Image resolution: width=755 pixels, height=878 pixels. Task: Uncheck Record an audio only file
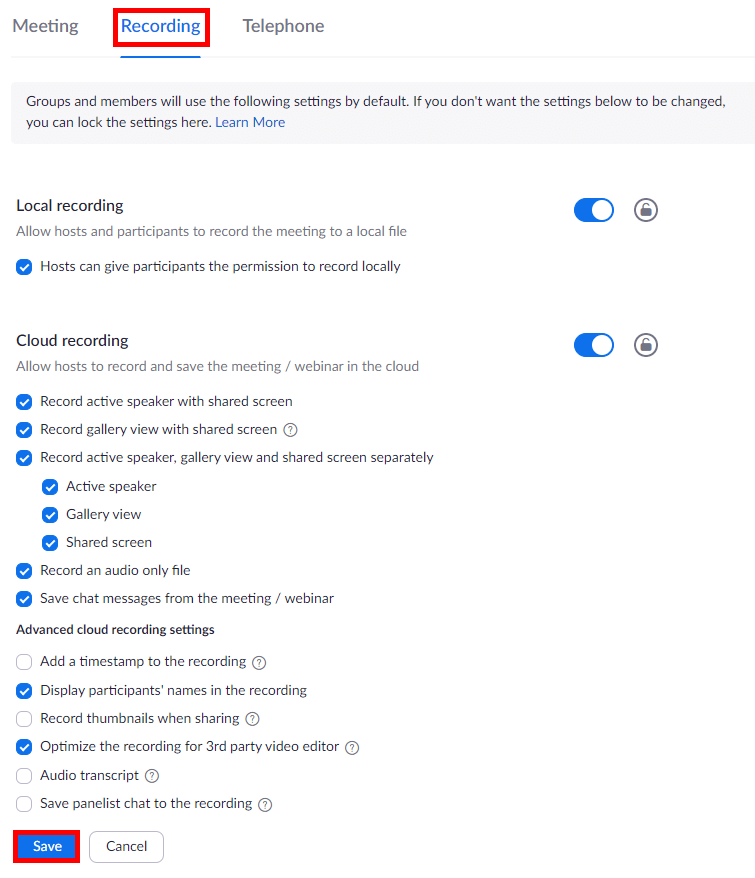click(25, 571)
